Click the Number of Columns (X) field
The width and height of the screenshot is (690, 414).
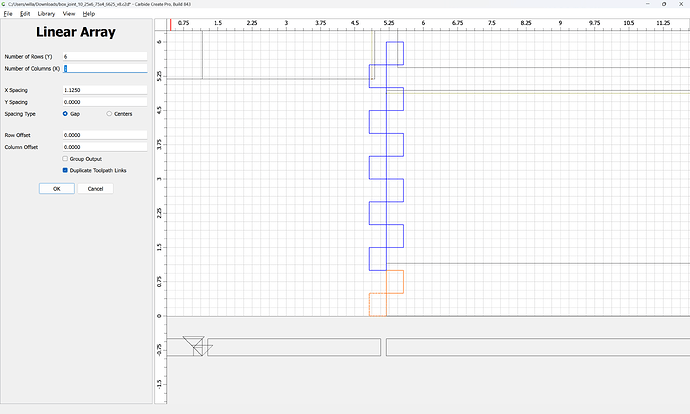(x=105, y=69)
